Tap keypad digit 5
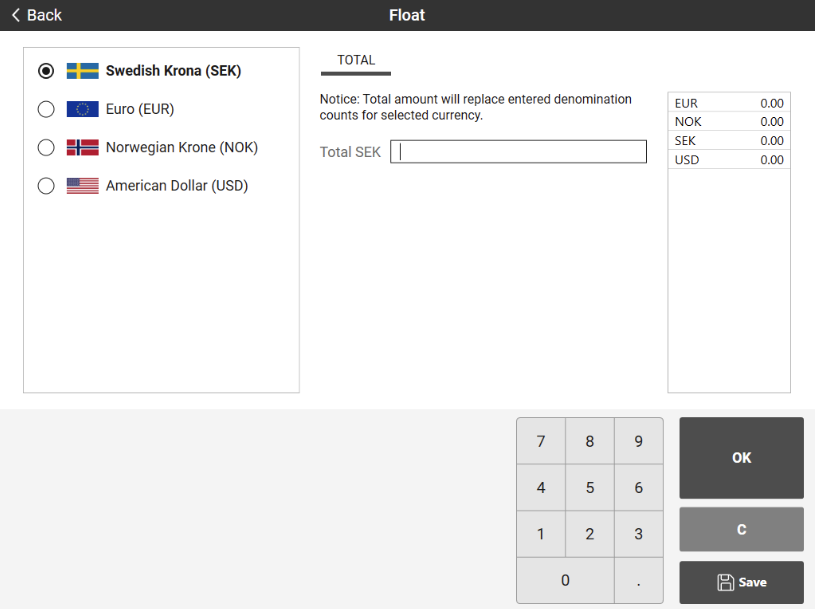This screenshot has height=609, width=815. click(x=590, y=488)
